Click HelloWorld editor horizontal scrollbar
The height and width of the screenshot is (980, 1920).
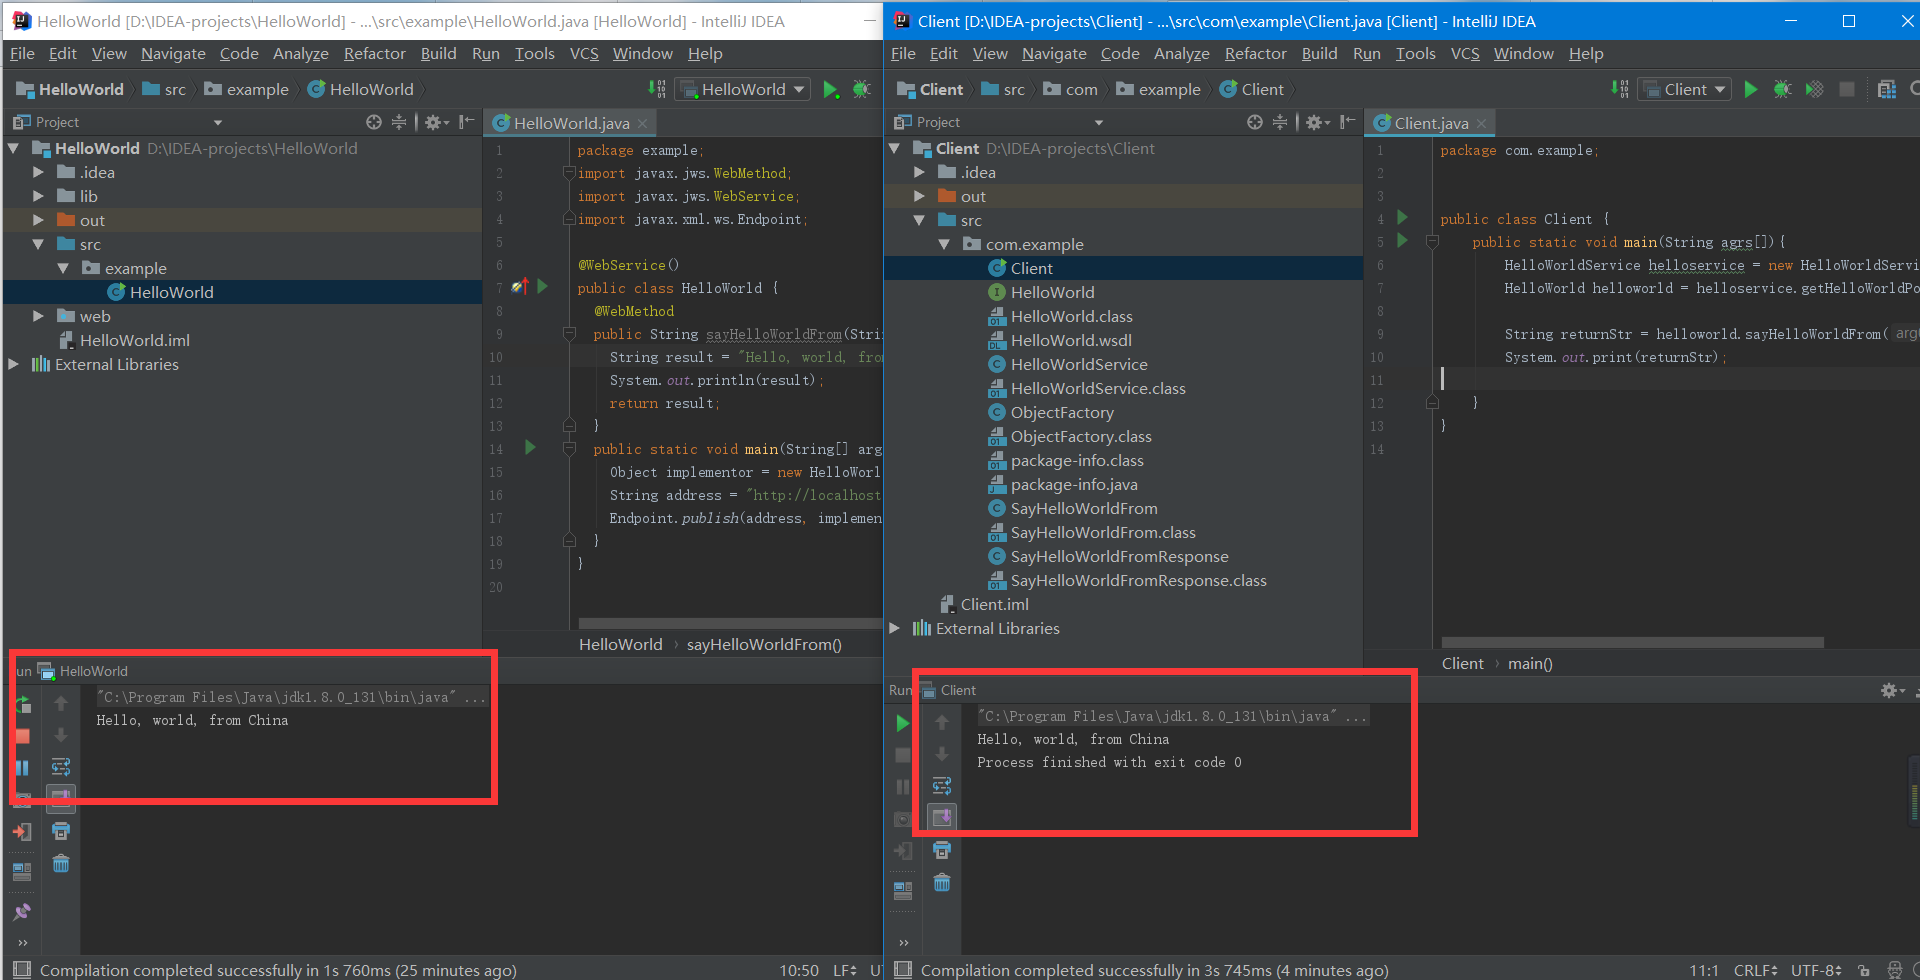[x=730, y=623]
